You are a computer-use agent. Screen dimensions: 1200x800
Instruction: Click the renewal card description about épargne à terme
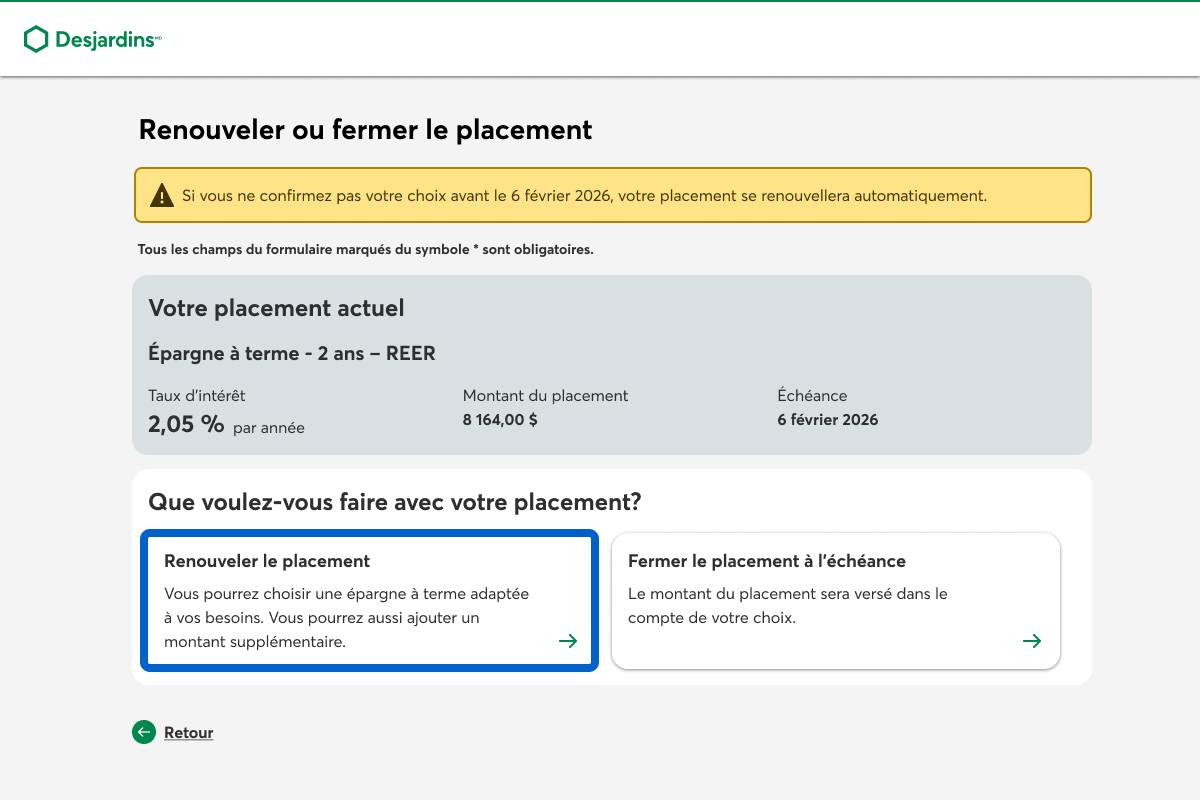(x=346, y=618)
